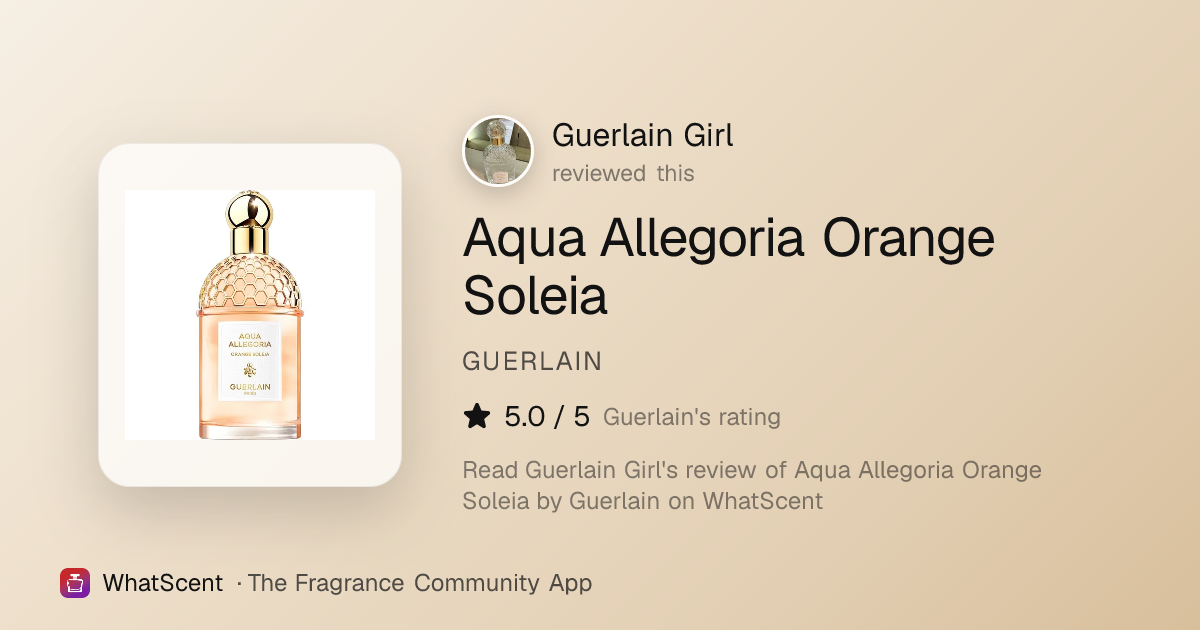Viewport: 1200px width, 630px height.
Task: Click the WhatScent brand name text
Action: 163,583
